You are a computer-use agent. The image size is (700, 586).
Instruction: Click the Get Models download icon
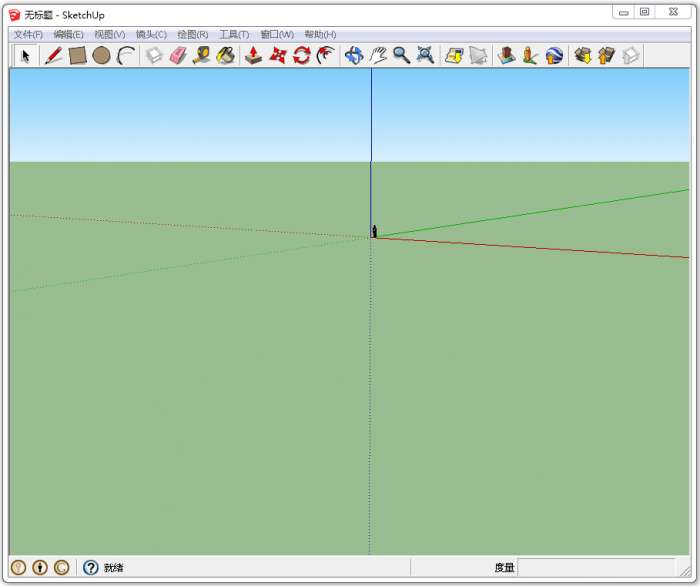click(582, 56)
